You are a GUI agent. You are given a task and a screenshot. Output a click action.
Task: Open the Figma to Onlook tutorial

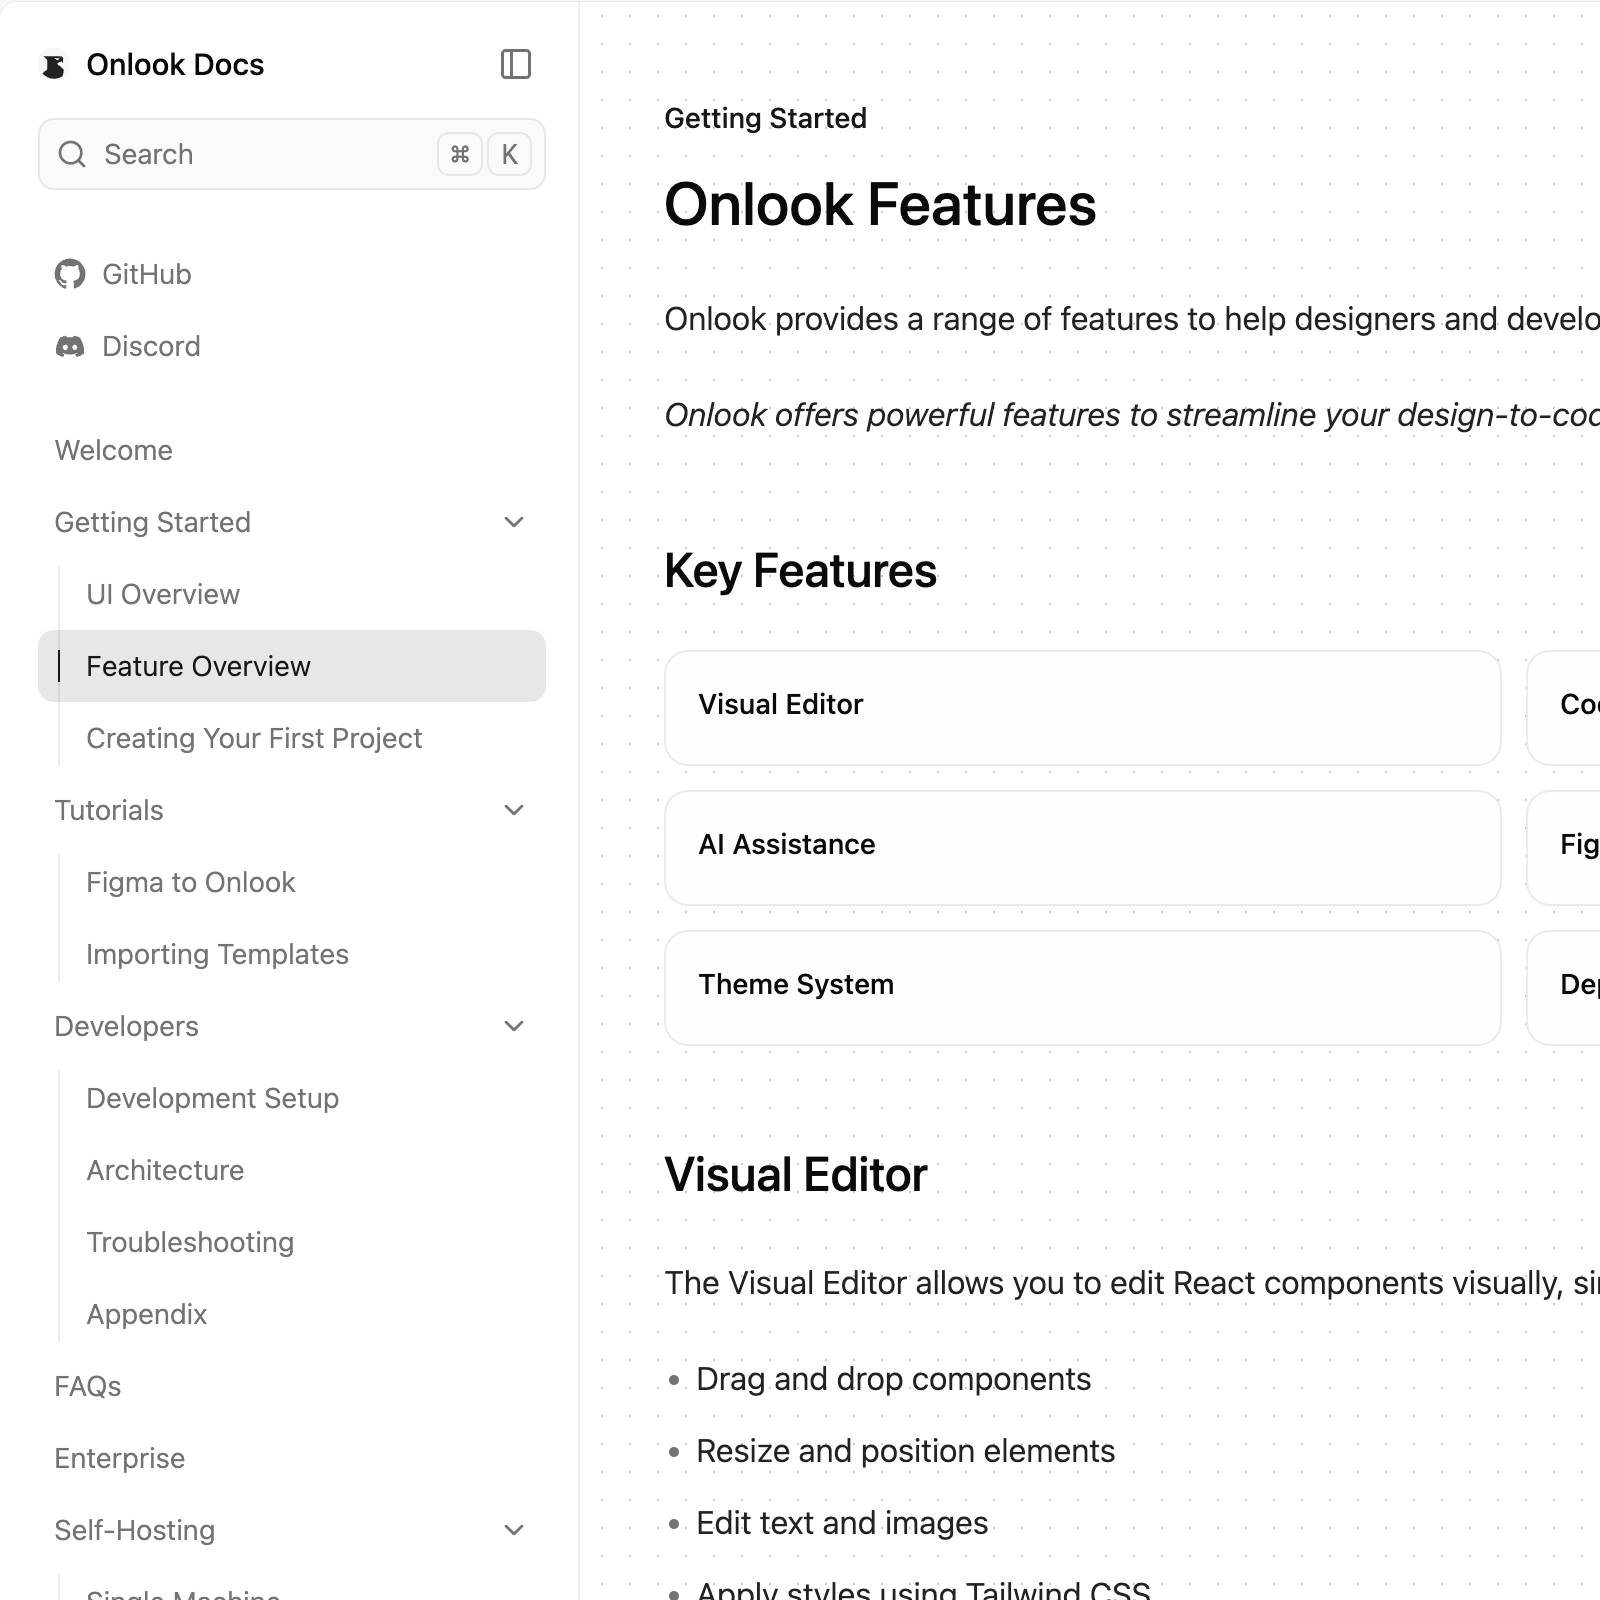[190, 882]
